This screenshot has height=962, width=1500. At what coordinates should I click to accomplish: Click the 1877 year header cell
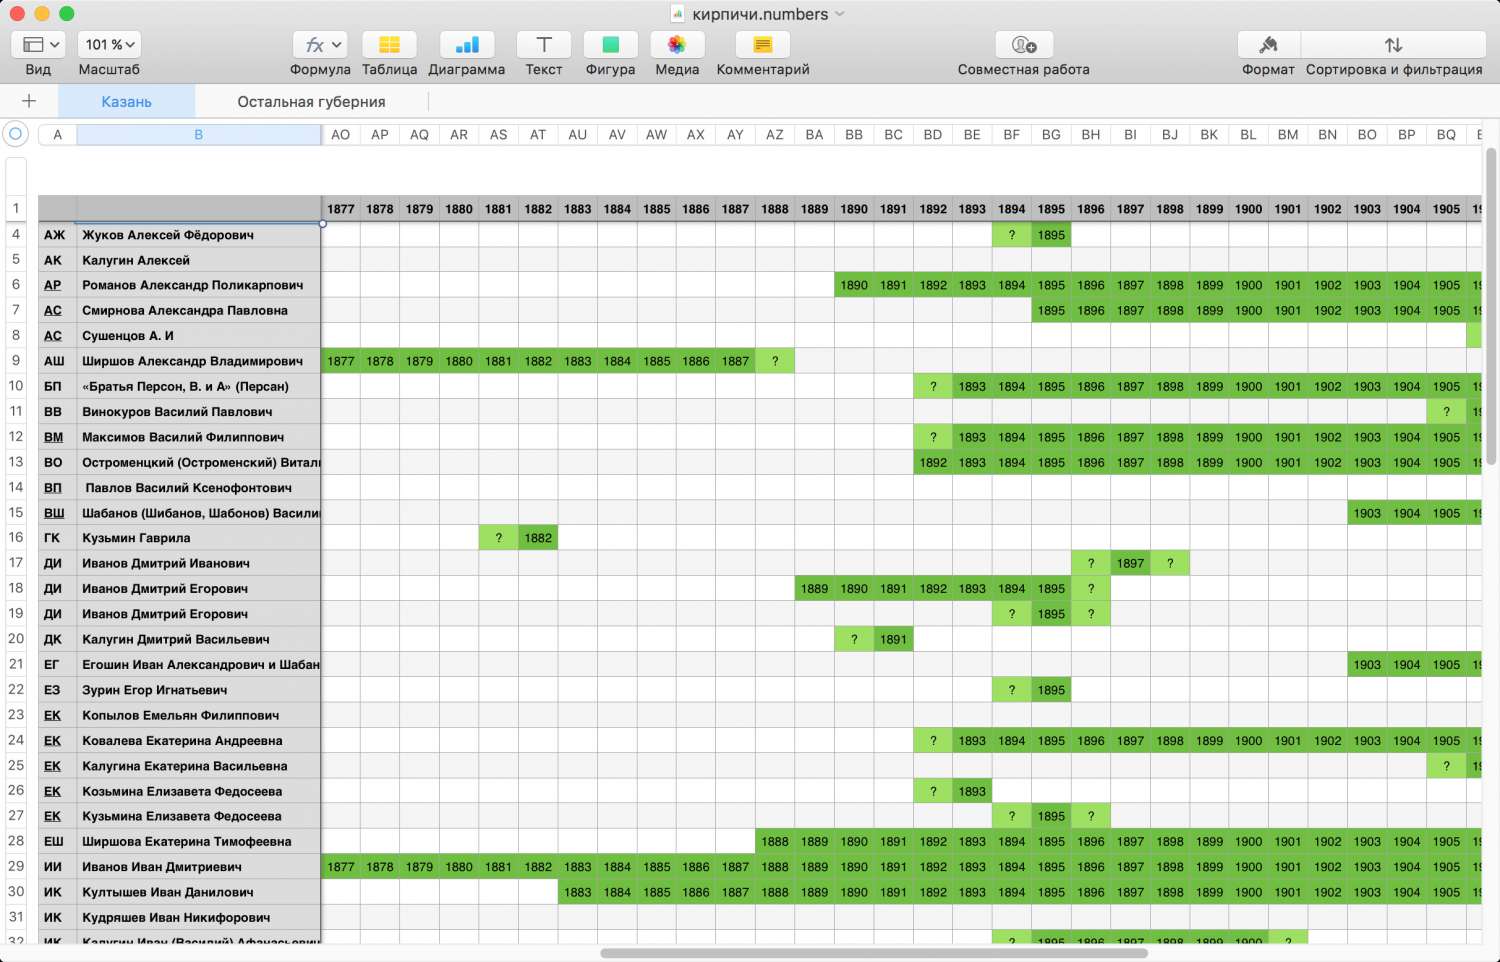[x=341, y=209]
